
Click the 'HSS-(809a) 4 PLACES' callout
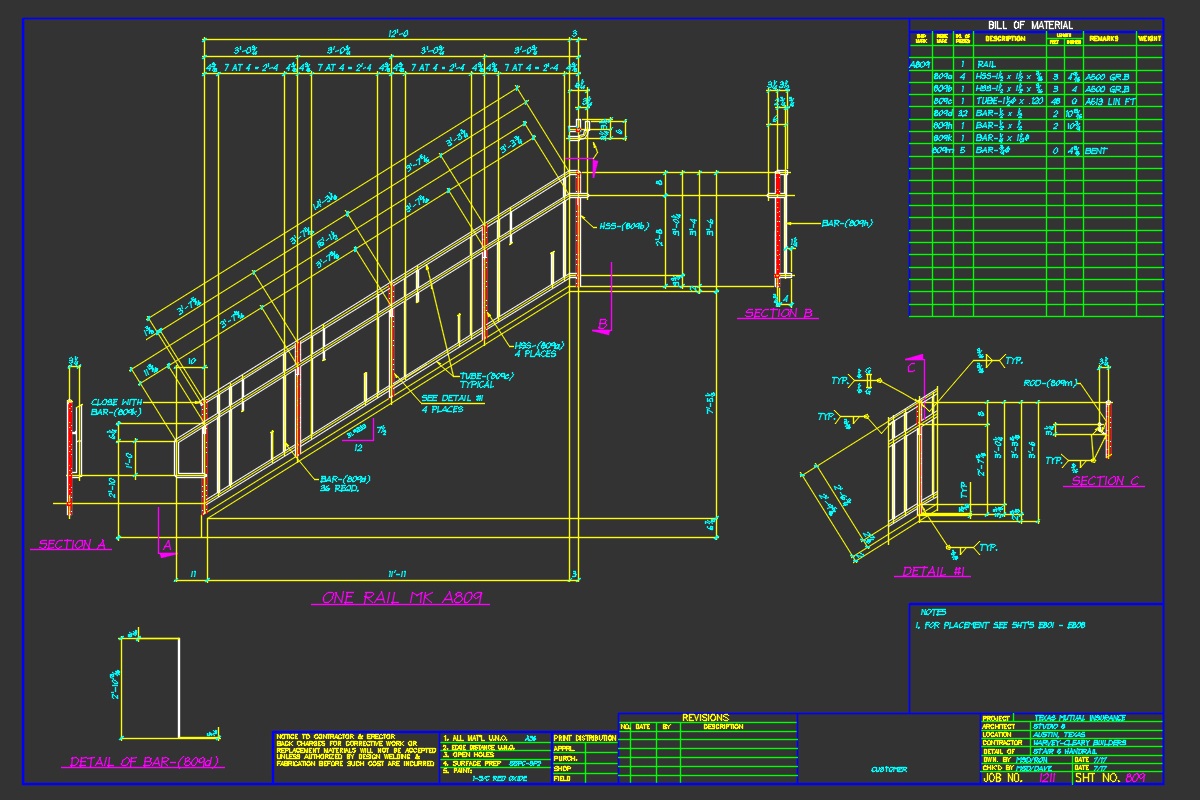540,348
